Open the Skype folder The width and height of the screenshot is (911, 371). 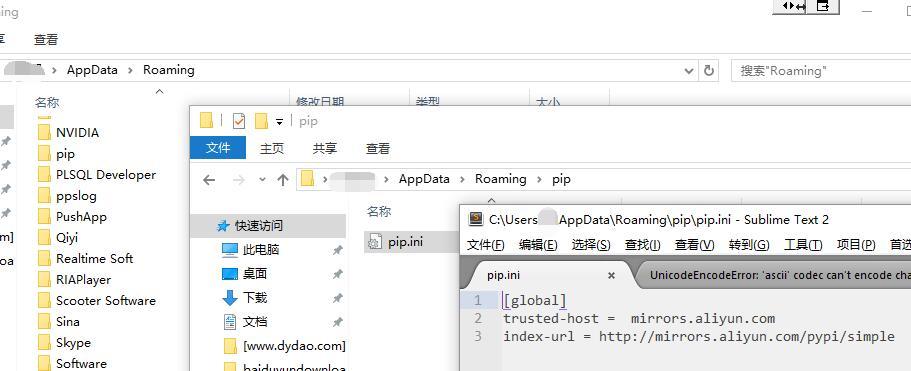click(64, 343)
